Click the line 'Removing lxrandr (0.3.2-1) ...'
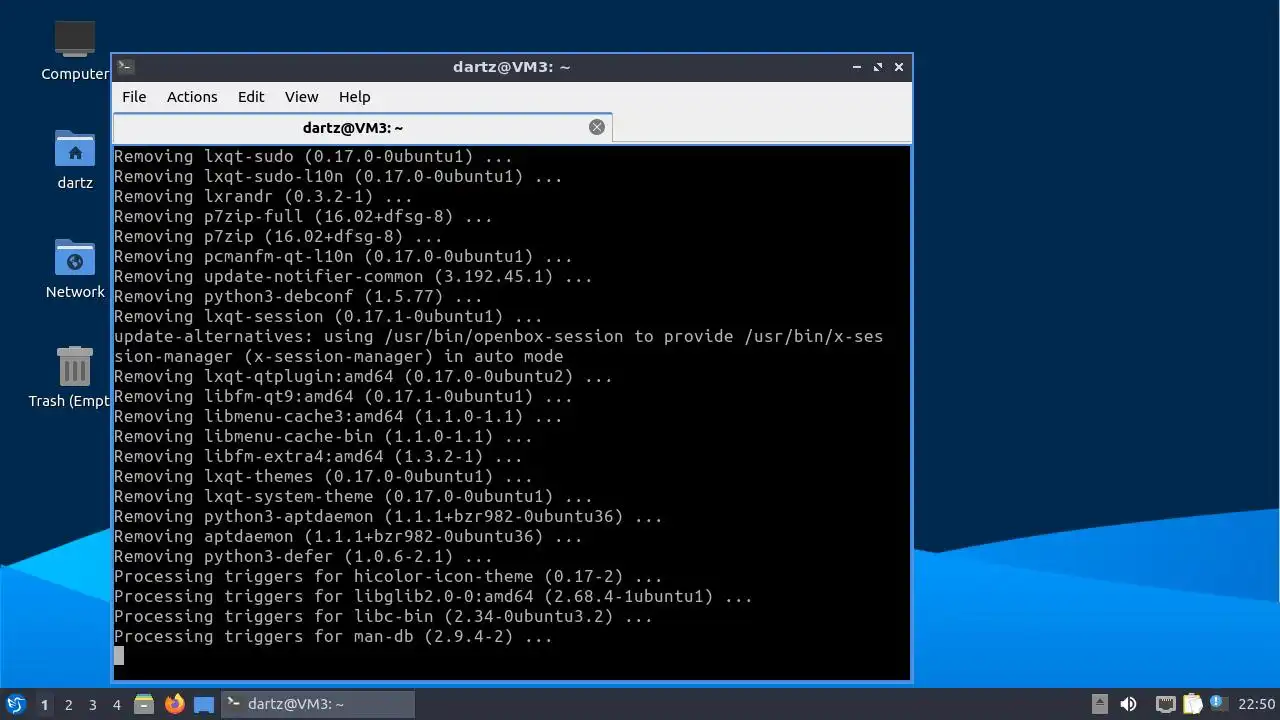The height and width of the screenshot is (720, 1280). tap(263, 196)
